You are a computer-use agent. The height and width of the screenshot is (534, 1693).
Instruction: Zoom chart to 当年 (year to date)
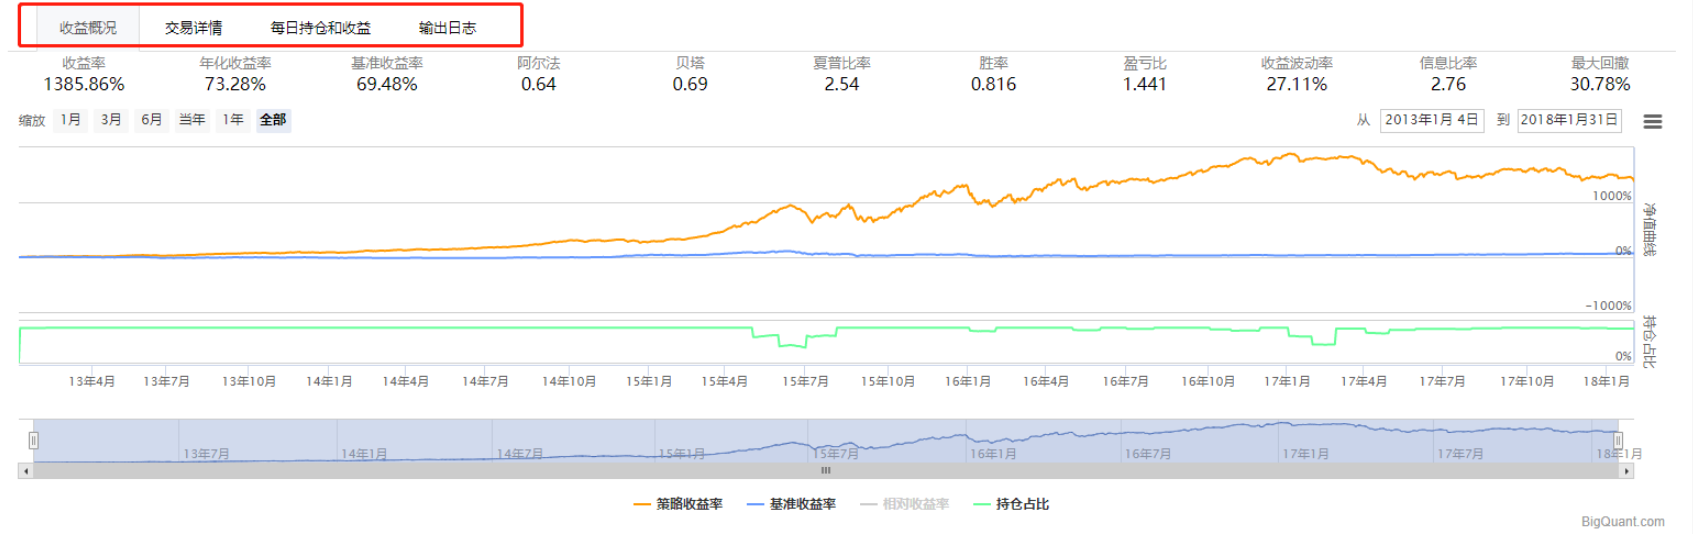click(x=192, y=120)
